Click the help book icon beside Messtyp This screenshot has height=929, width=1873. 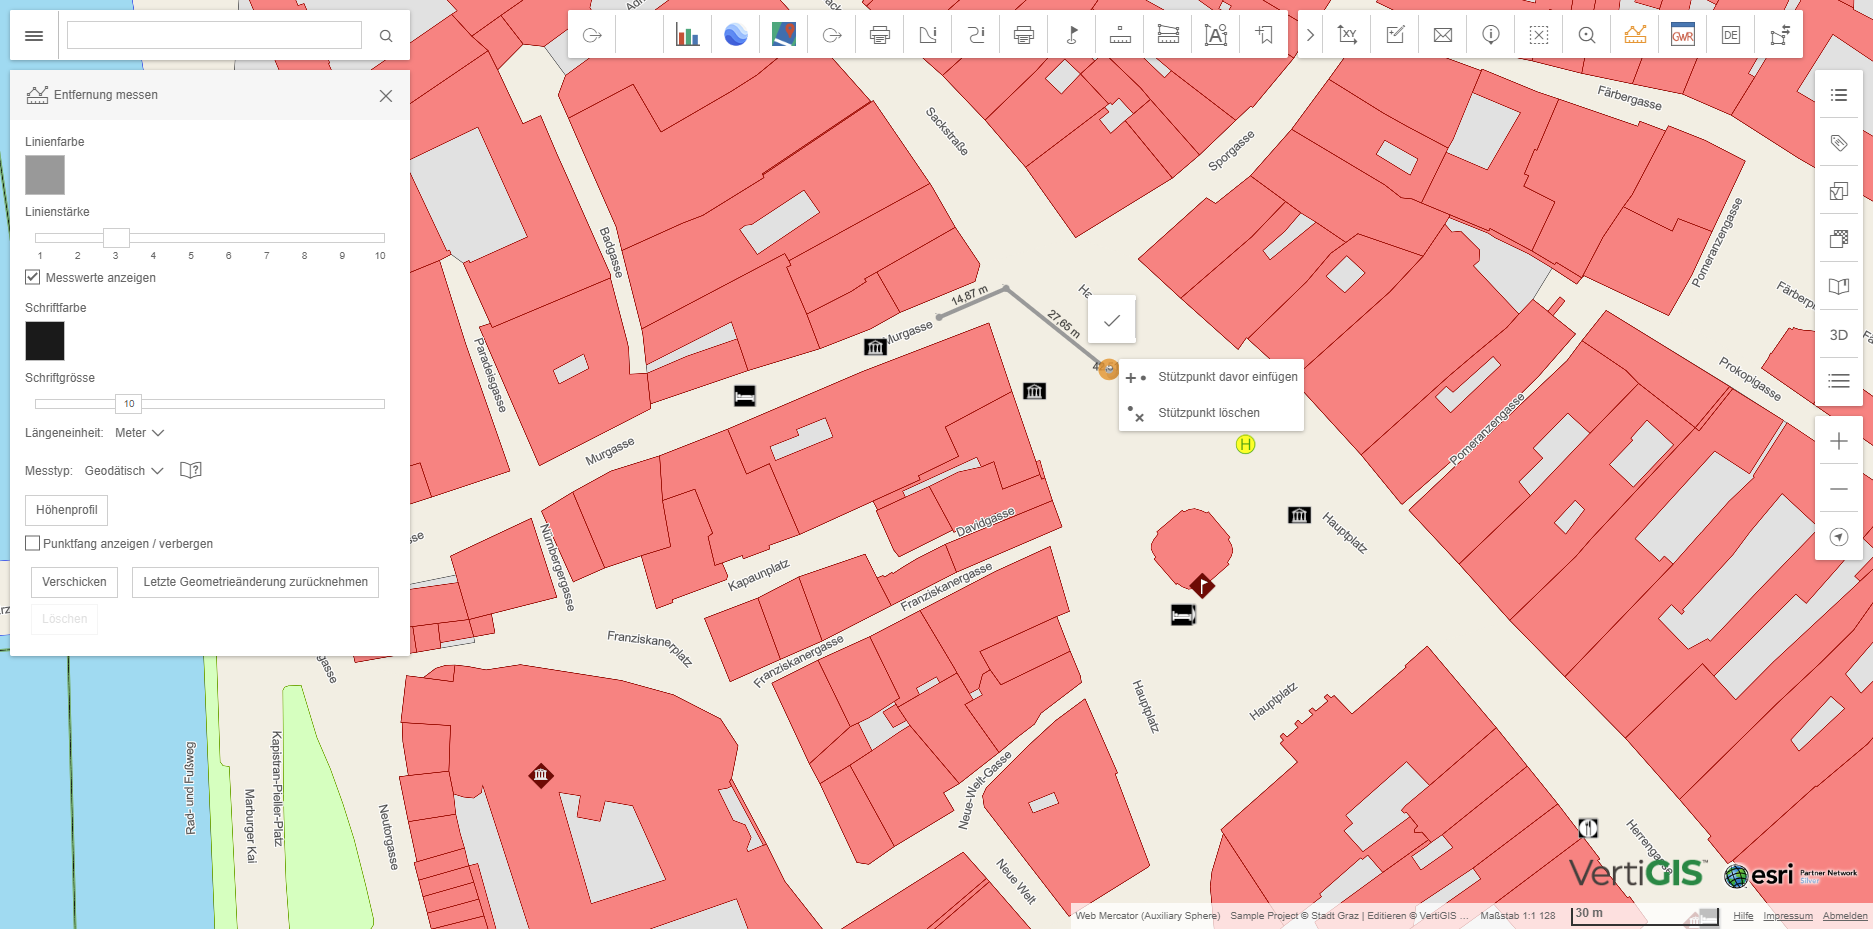point(191,470)
